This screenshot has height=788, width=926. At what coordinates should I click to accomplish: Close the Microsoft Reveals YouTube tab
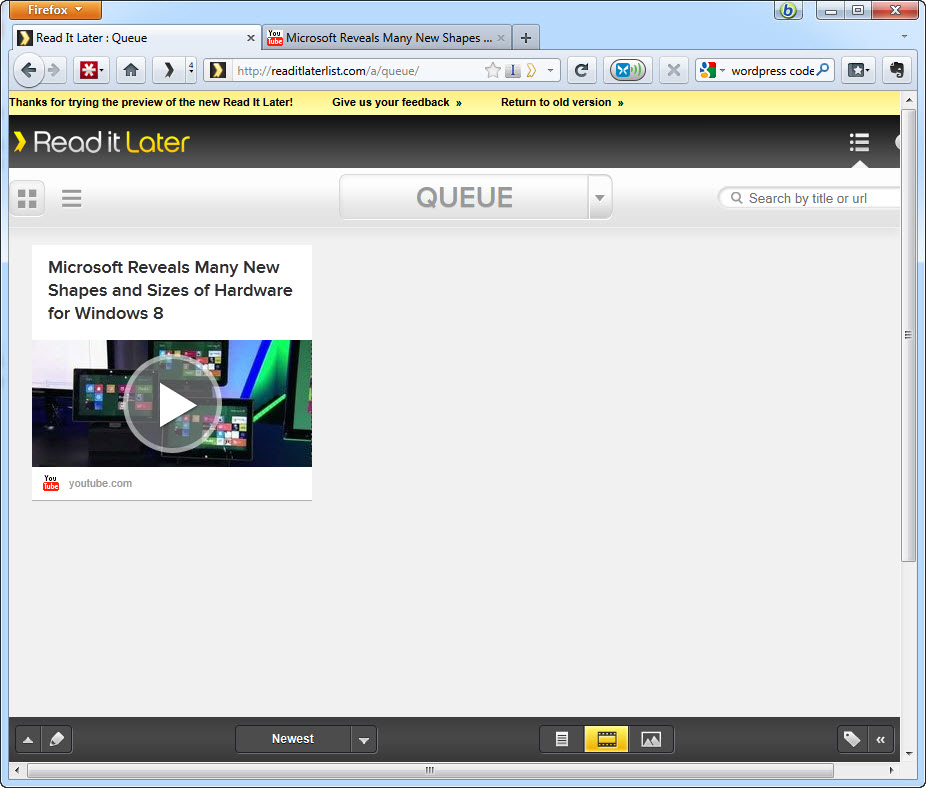point(501,38)
